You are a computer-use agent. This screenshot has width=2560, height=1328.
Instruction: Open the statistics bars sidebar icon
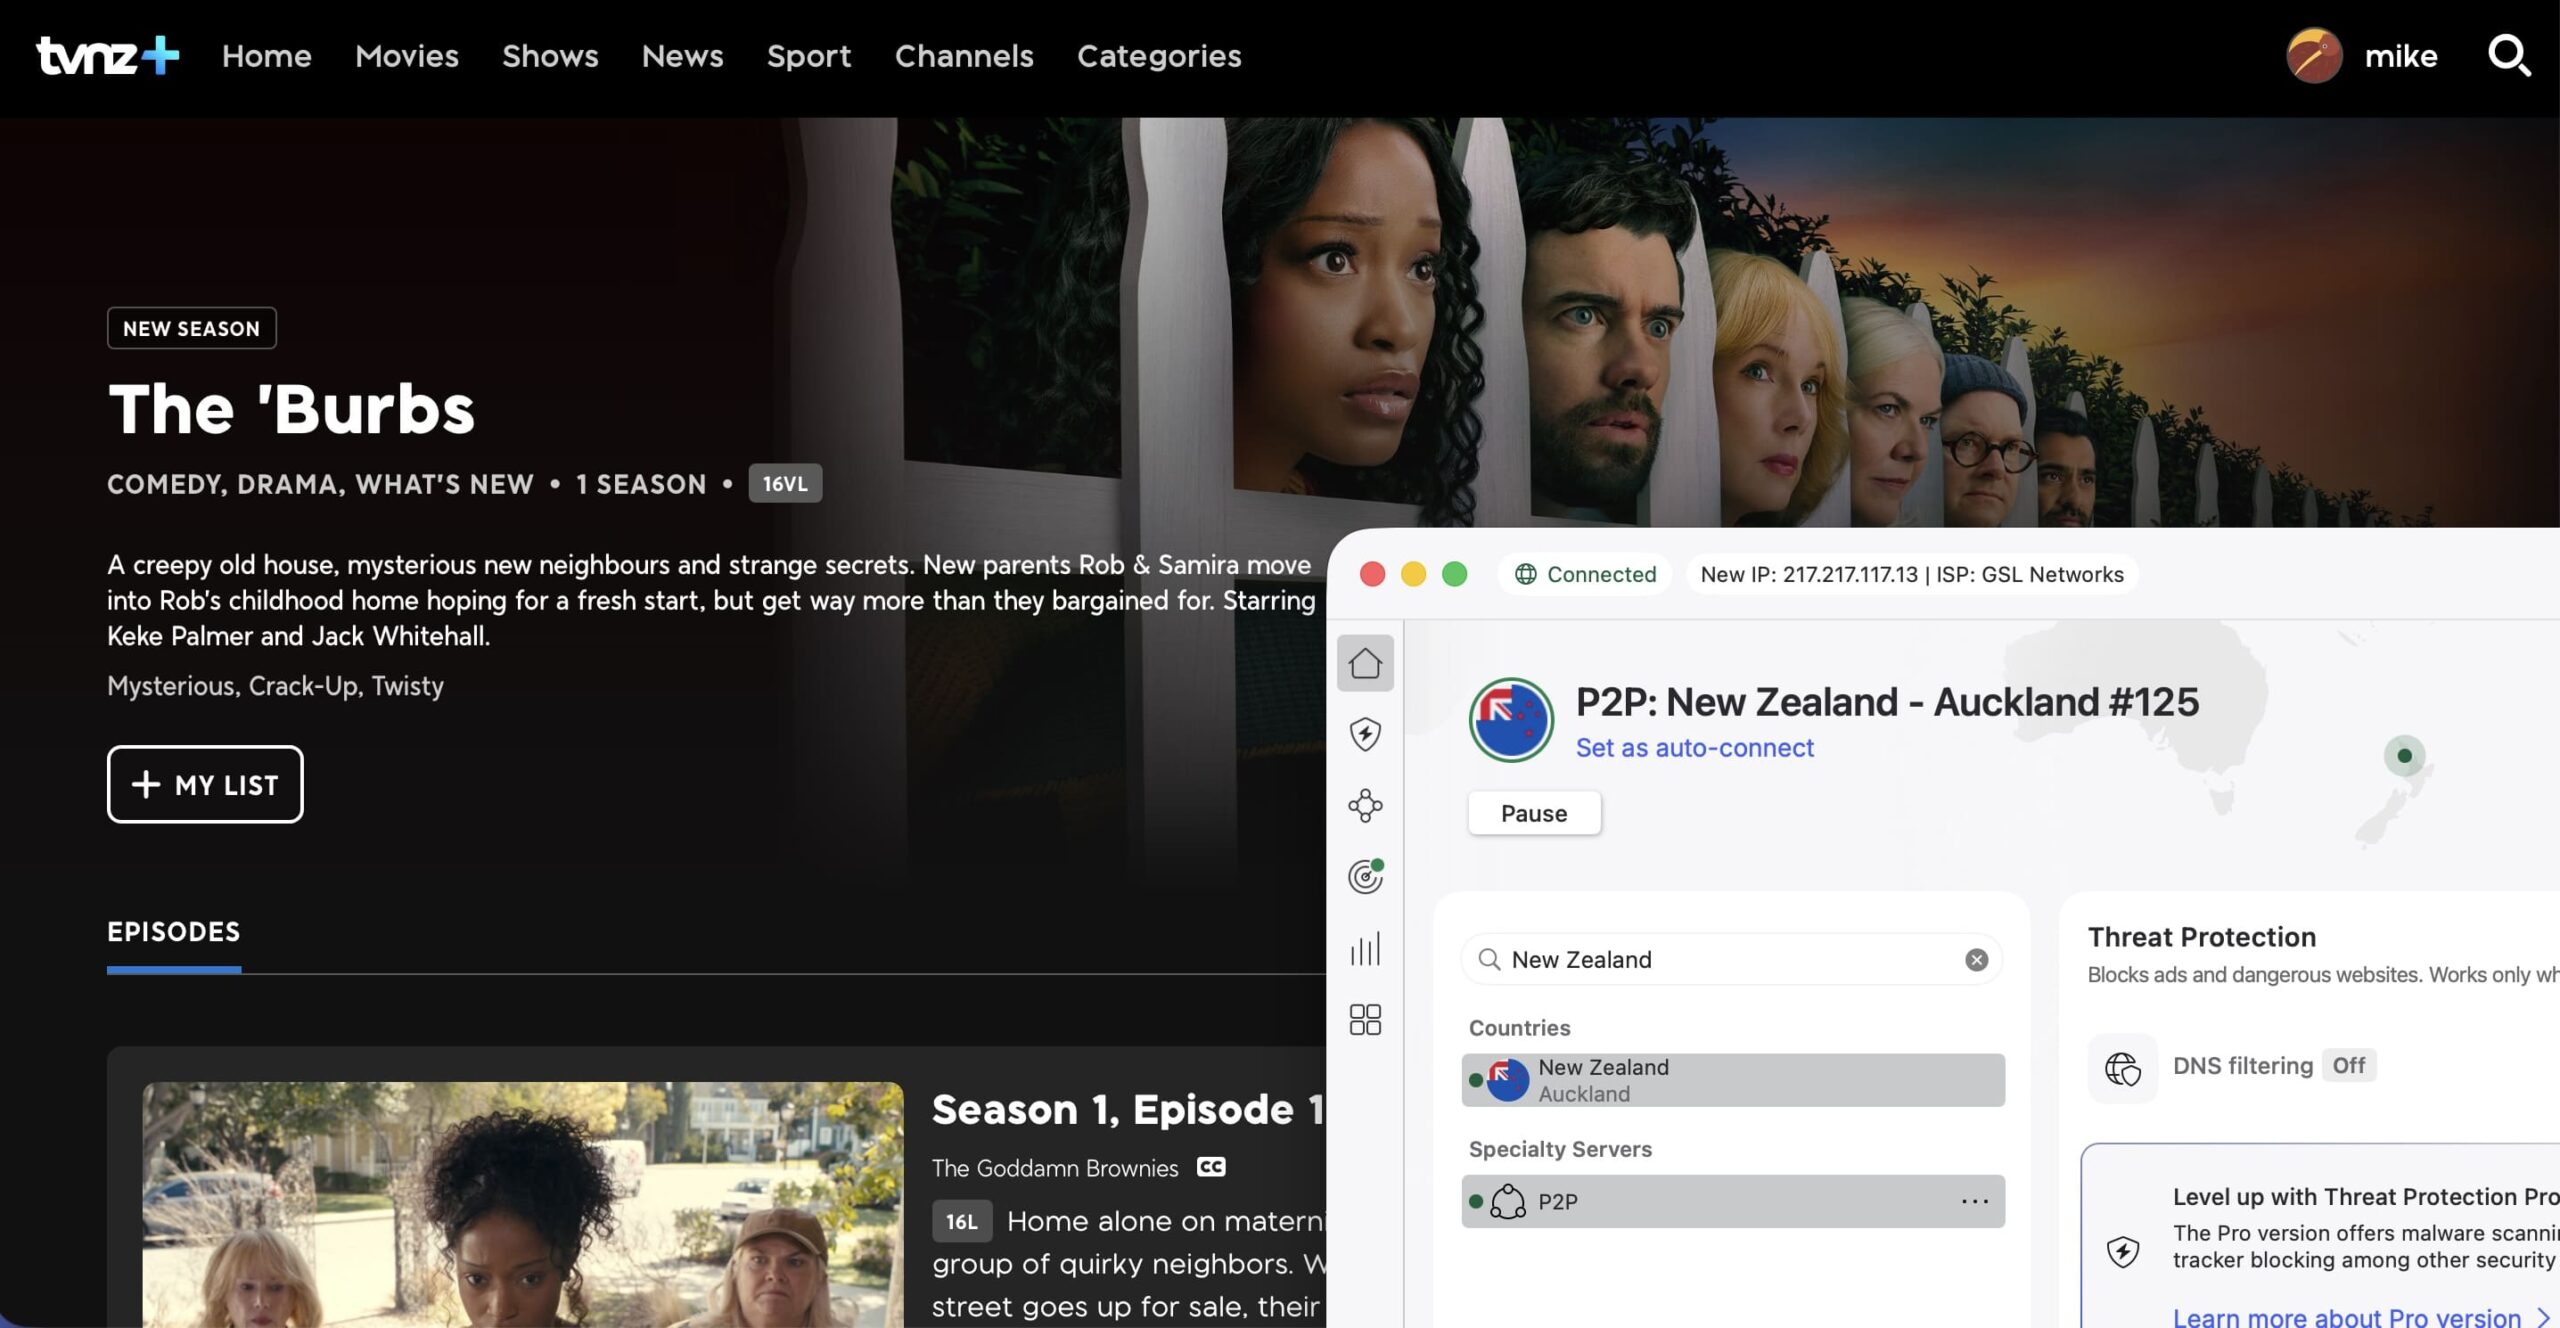coord(1365,949)
